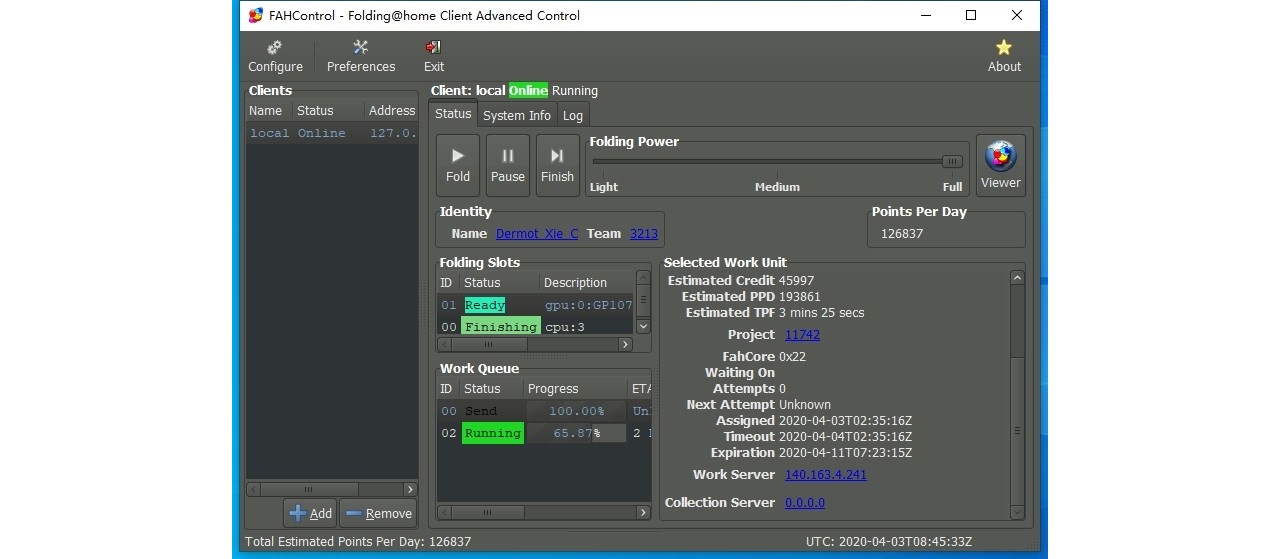Click the FahCore value 0x22
The width and height of the screenshot is (1280, 559).
pyautogui.click(x=792, y=357)
